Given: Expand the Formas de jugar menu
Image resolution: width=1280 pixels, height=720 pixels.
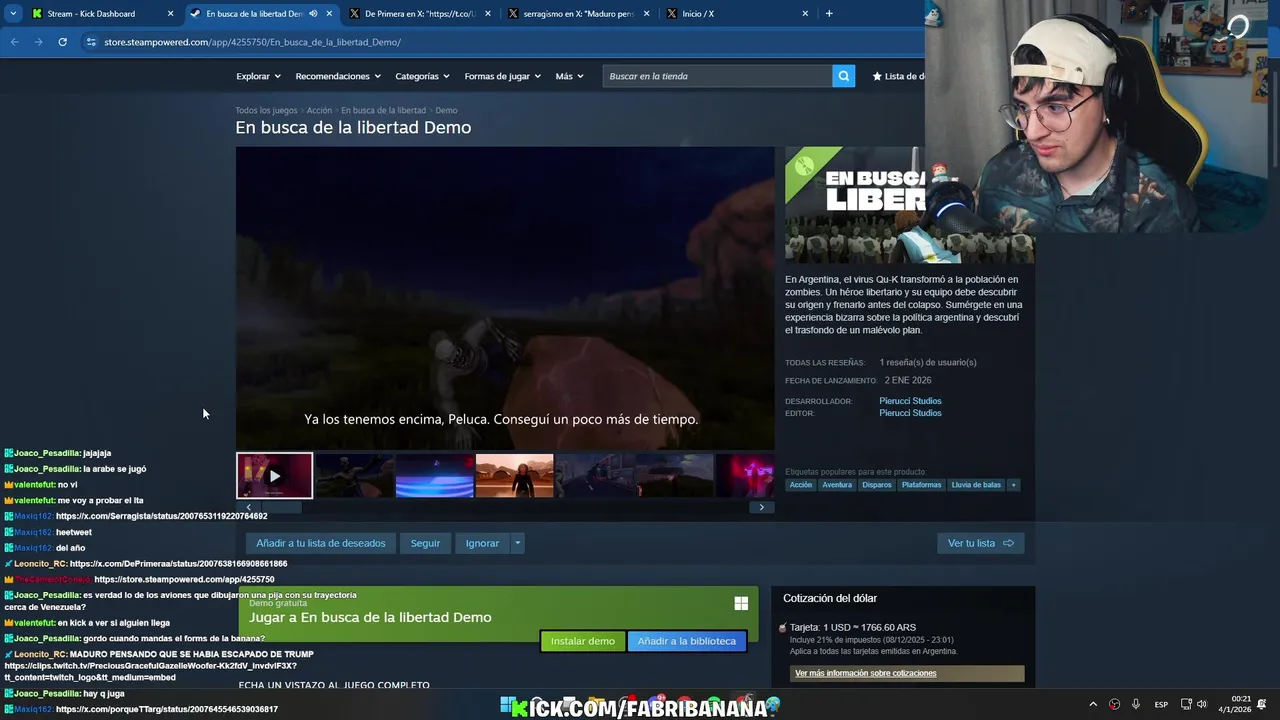Looking at the screenshot, I should (502, 76).
